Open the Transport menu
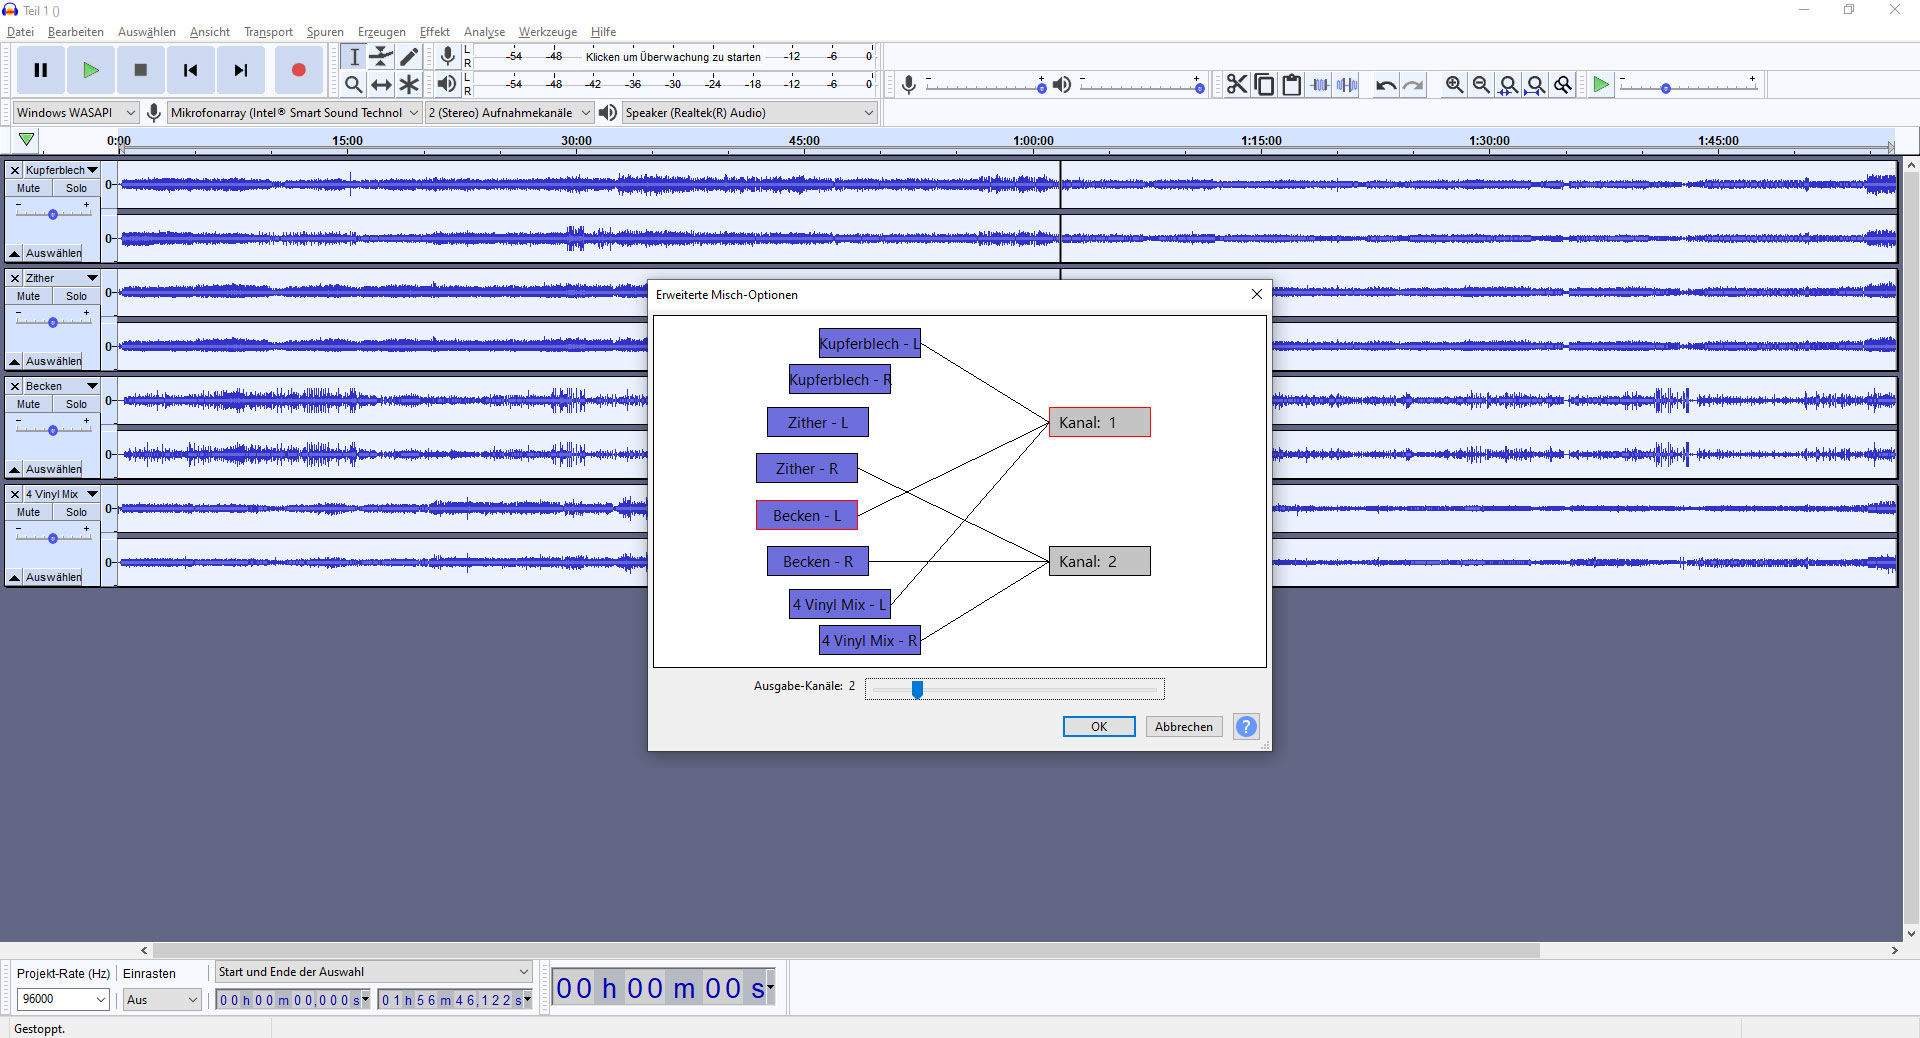Viewport: 1920px width, 1038px height. [267, 31]
